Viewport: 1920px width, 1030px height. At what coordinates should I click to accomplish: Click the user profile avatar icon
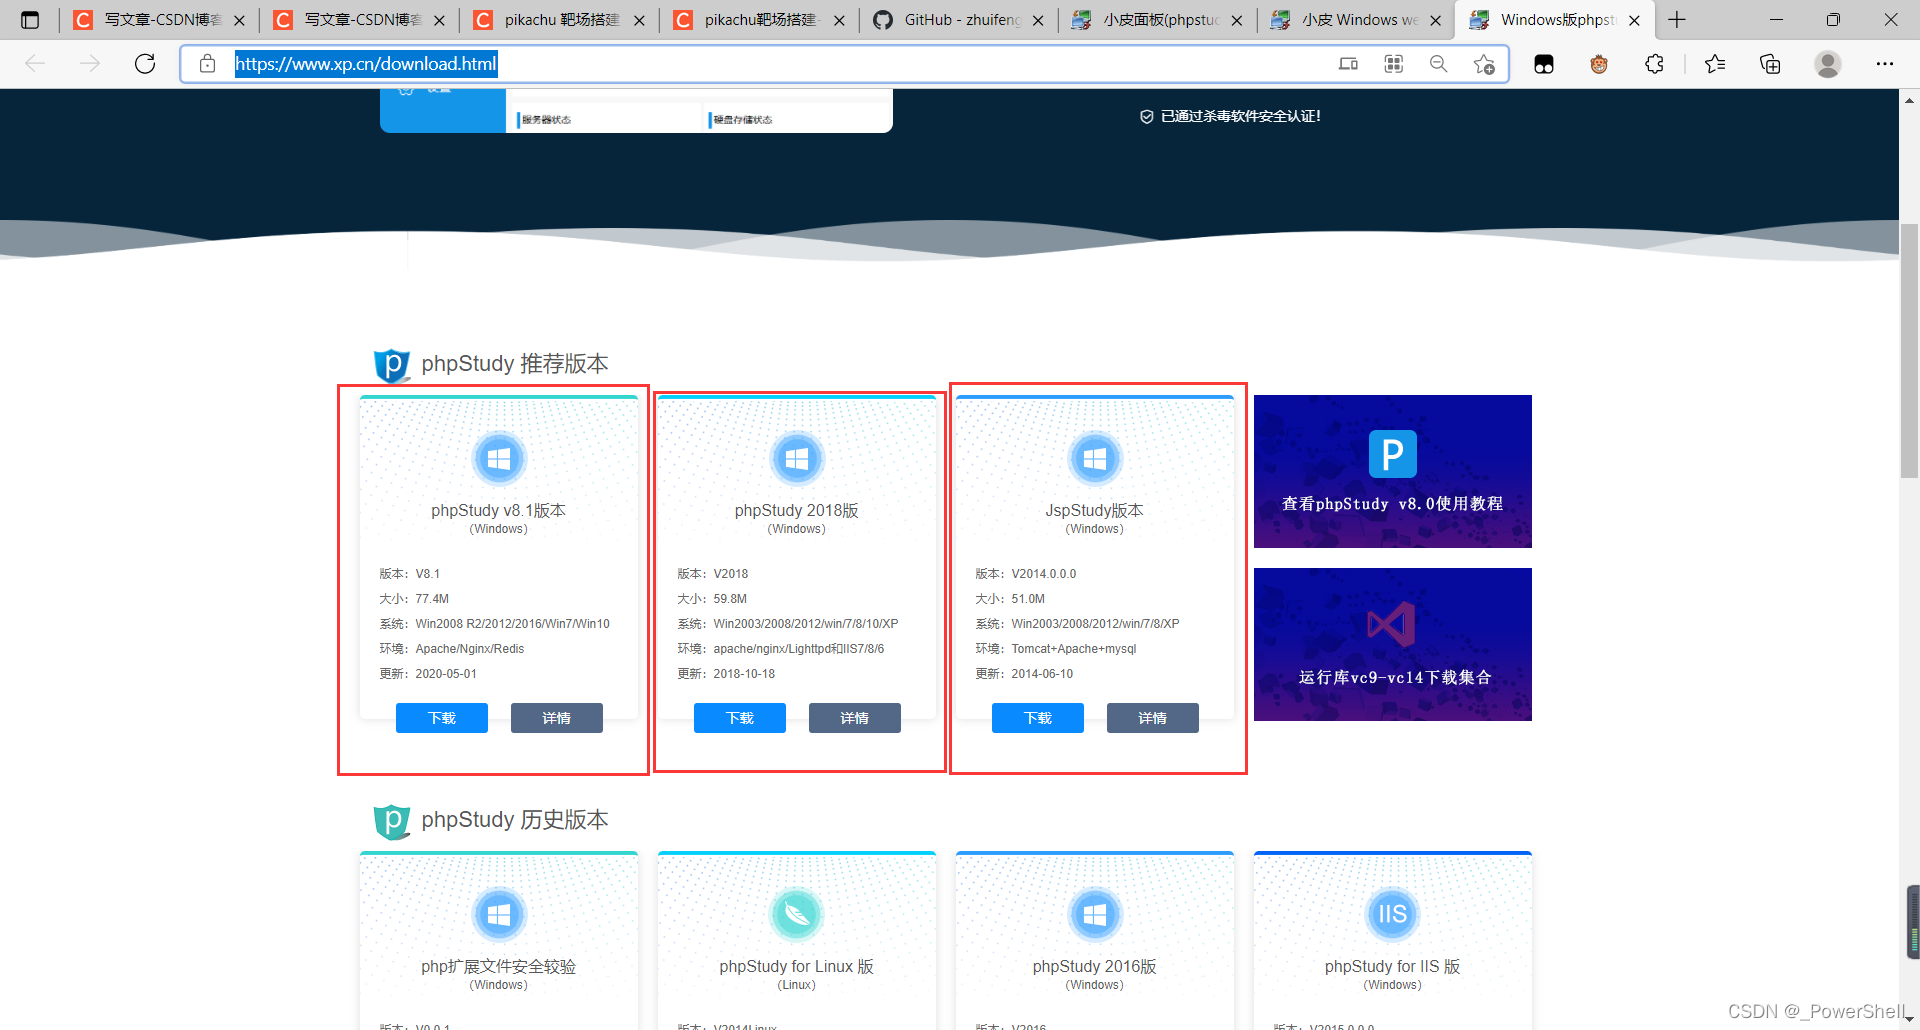coord(1828,64)
